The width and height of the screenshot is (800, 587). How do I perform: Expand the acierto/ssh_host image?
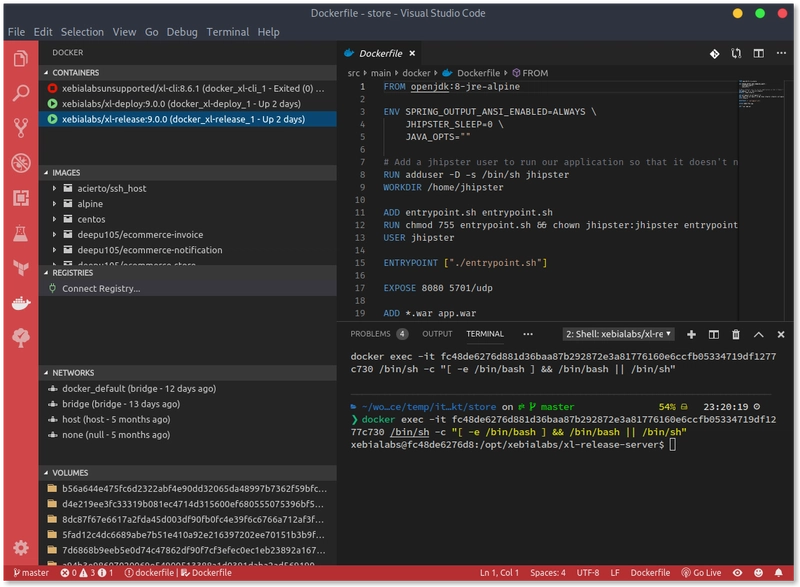coord(55,188)
